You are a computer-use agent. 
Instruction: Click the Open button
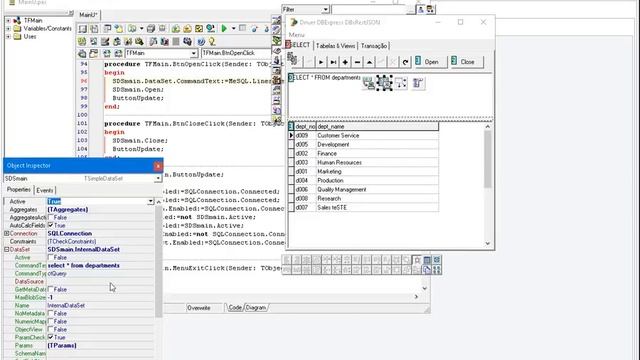click(431, 62)
